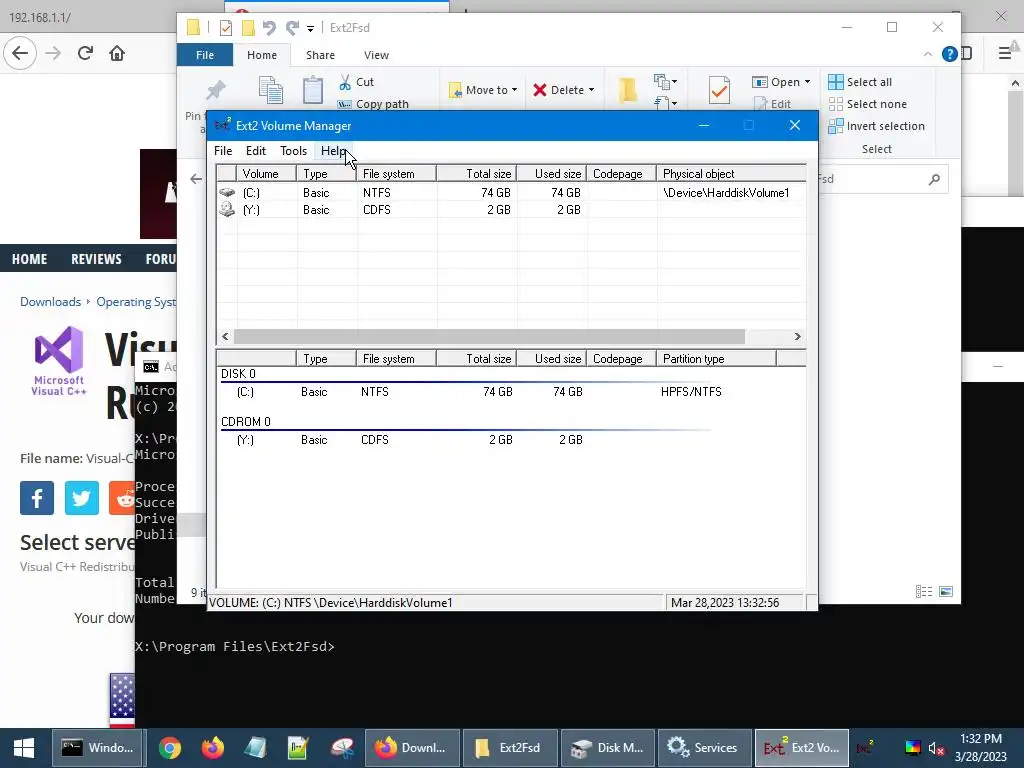Click the browser Reload button
The width and height of the screenshot is (1024, 768).
point(86,53)
